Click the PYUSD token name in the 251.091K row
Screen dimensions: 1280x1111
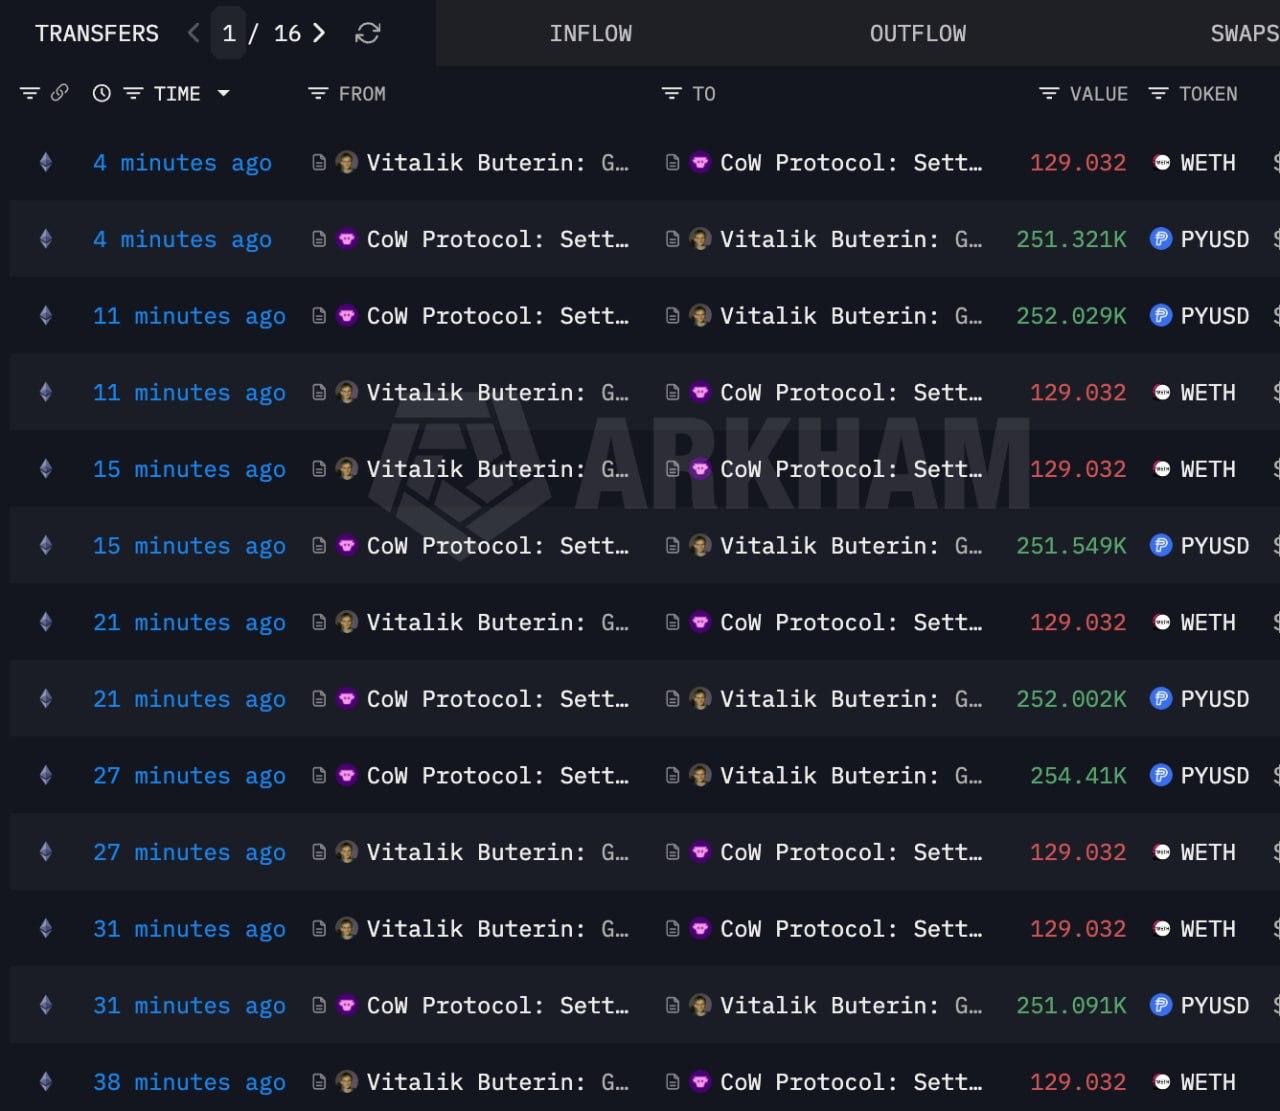1215,1006
